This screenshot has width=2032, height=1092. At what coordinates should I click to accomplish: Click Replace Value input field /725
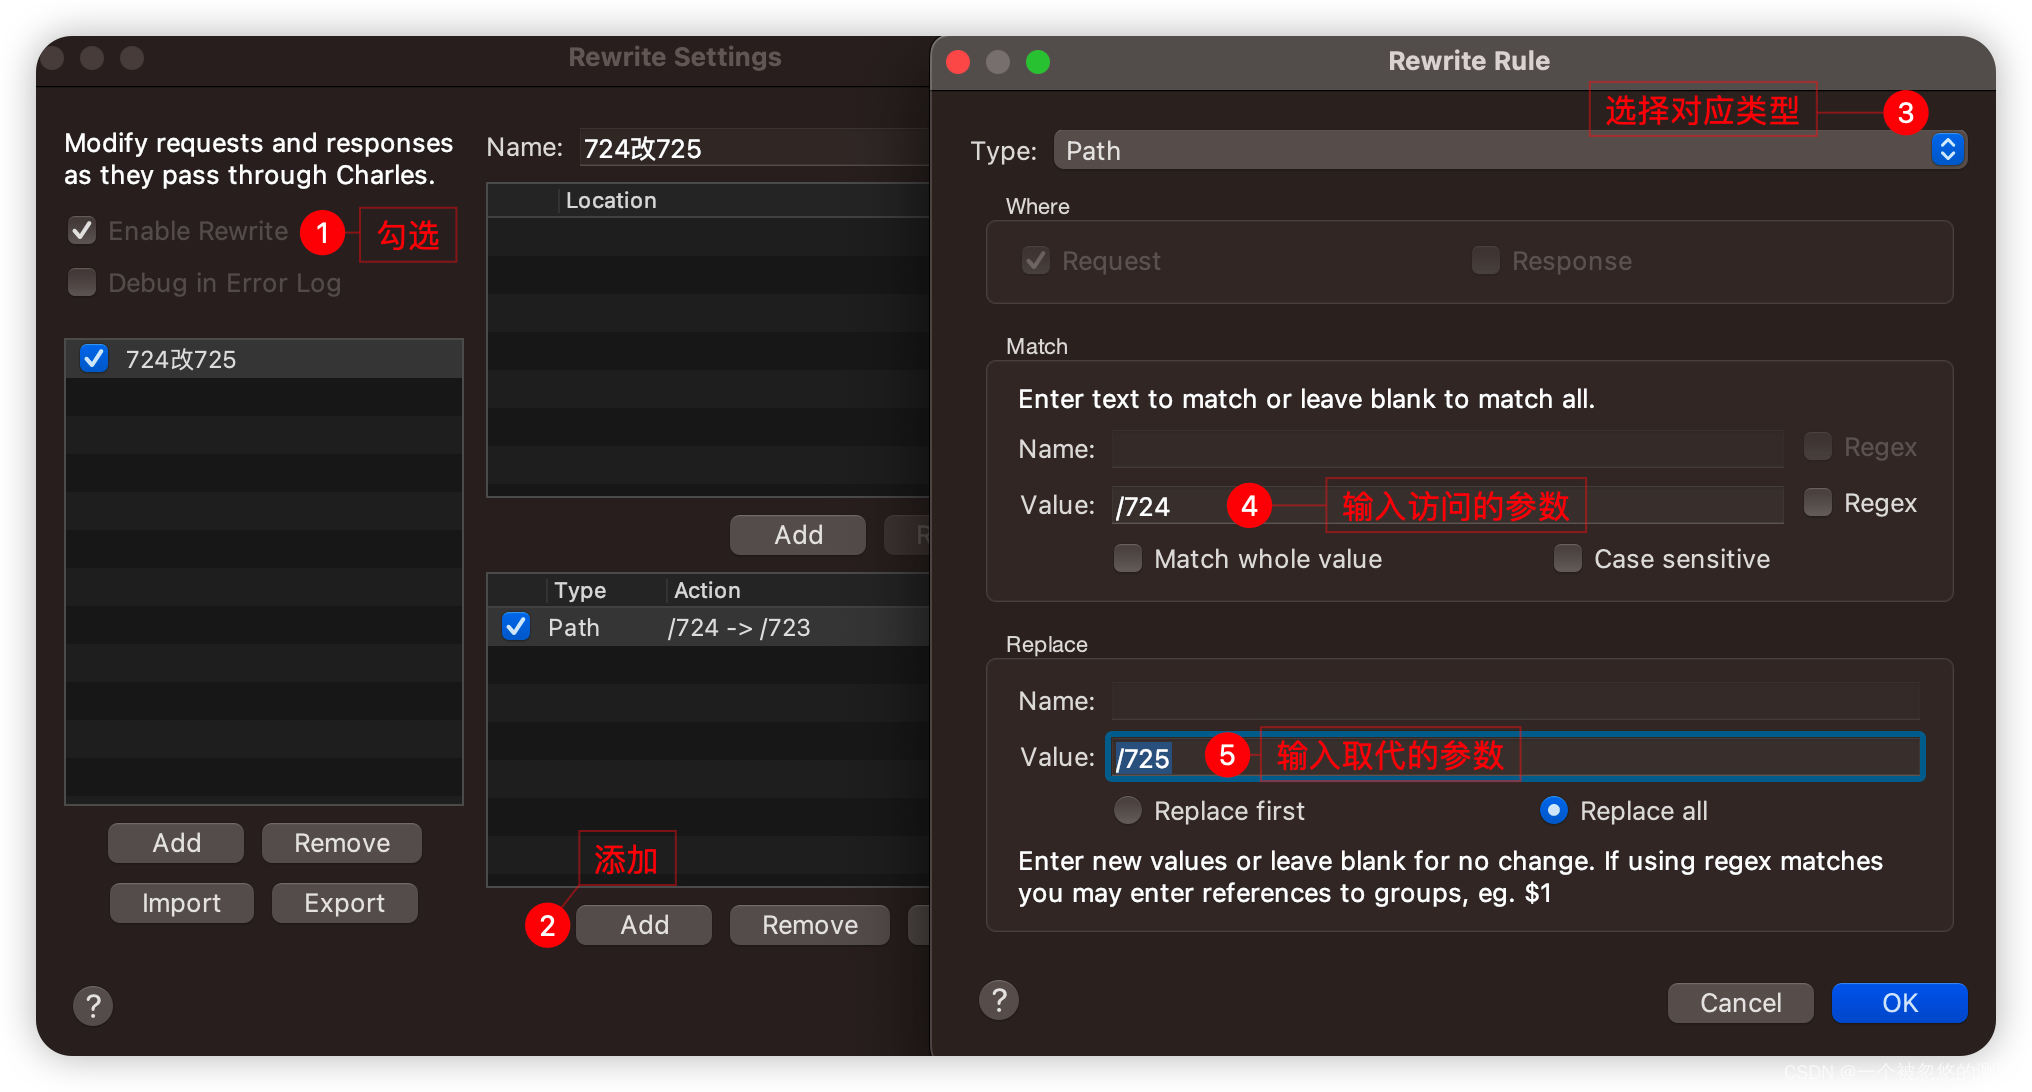[1700, 757]
